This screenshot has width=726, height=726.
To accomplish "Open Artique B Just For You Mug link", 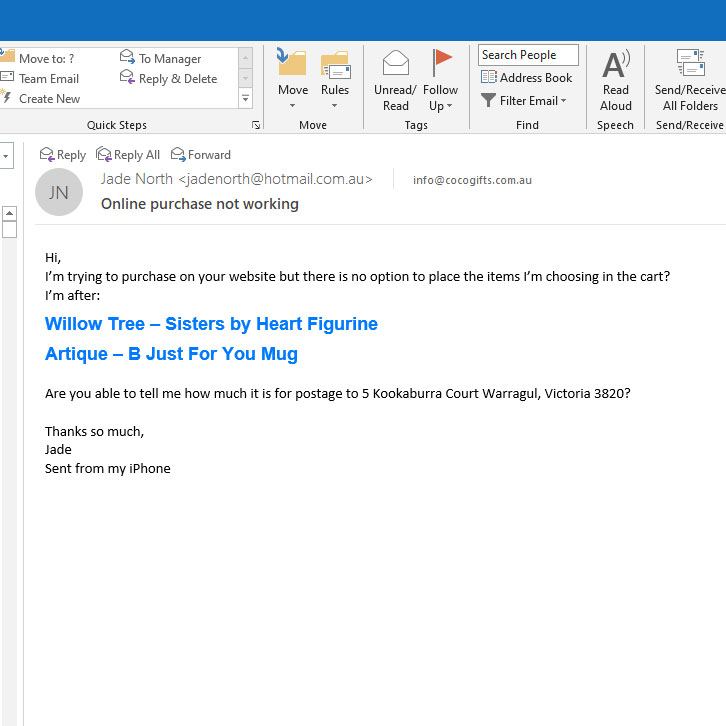I will pyautogui.click(x=171, y=354).
